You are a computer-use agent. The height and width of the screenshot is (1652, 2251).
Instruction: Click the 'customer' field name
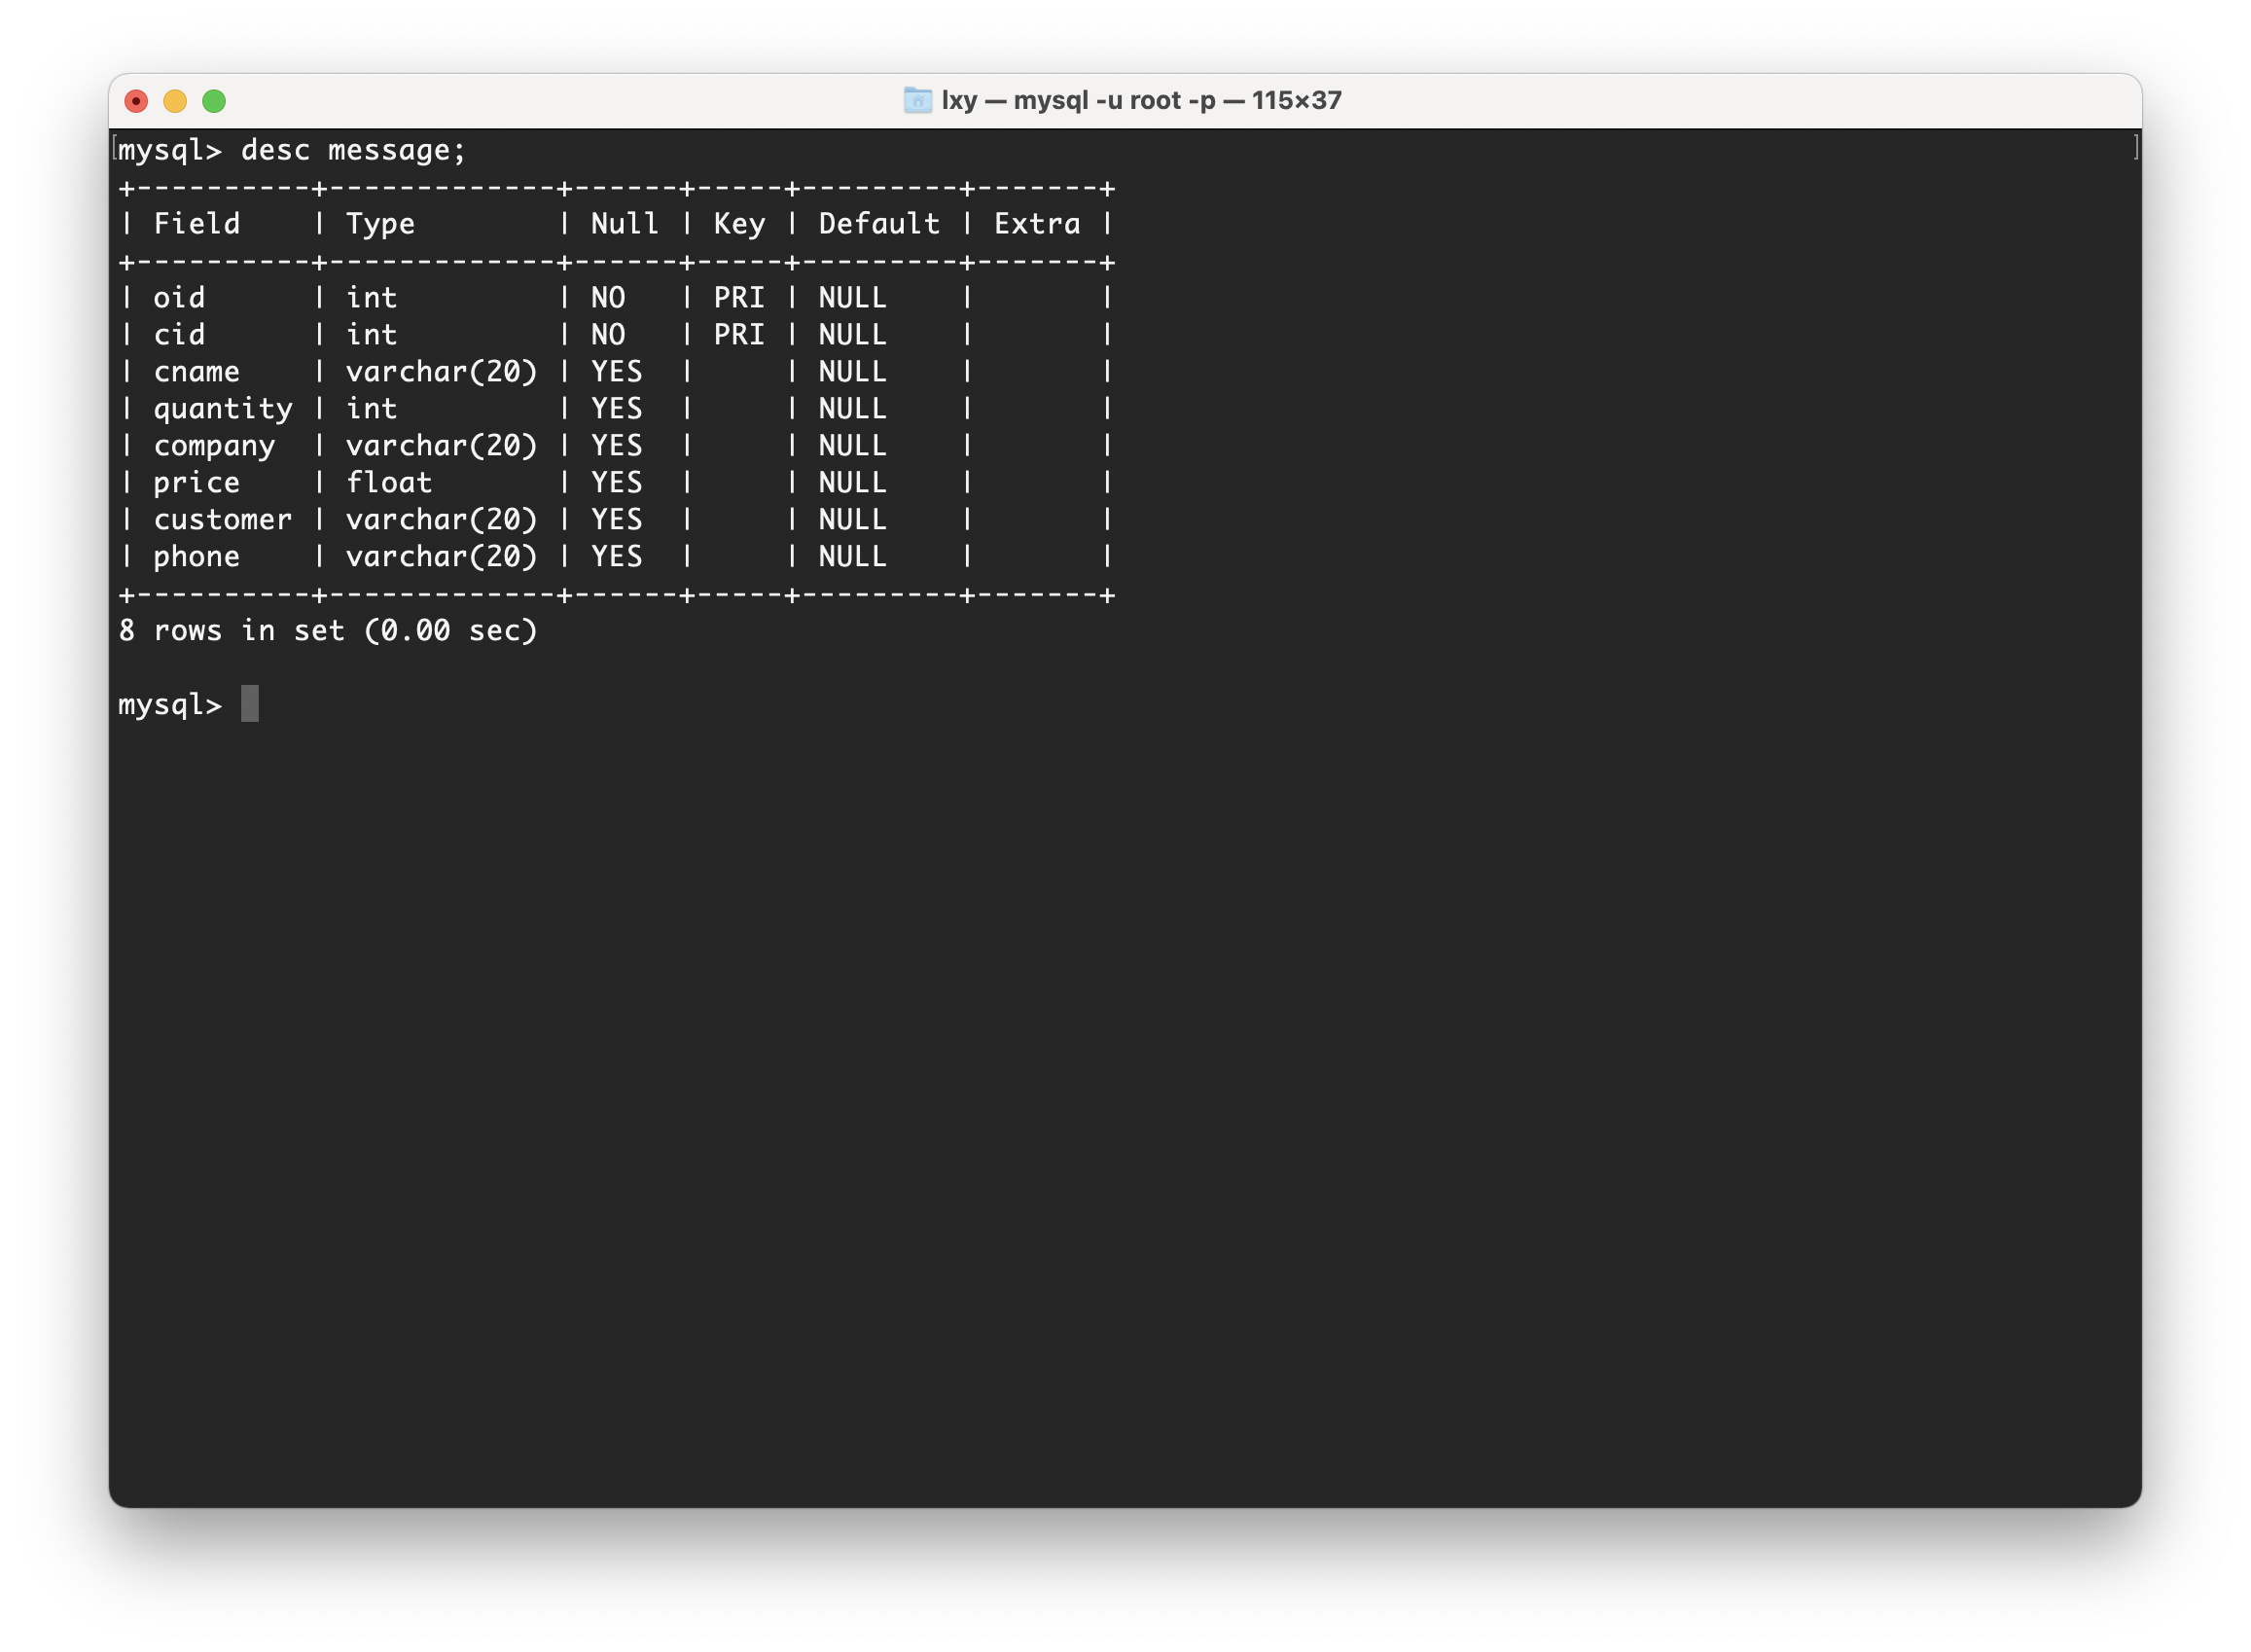coord(223,520)
